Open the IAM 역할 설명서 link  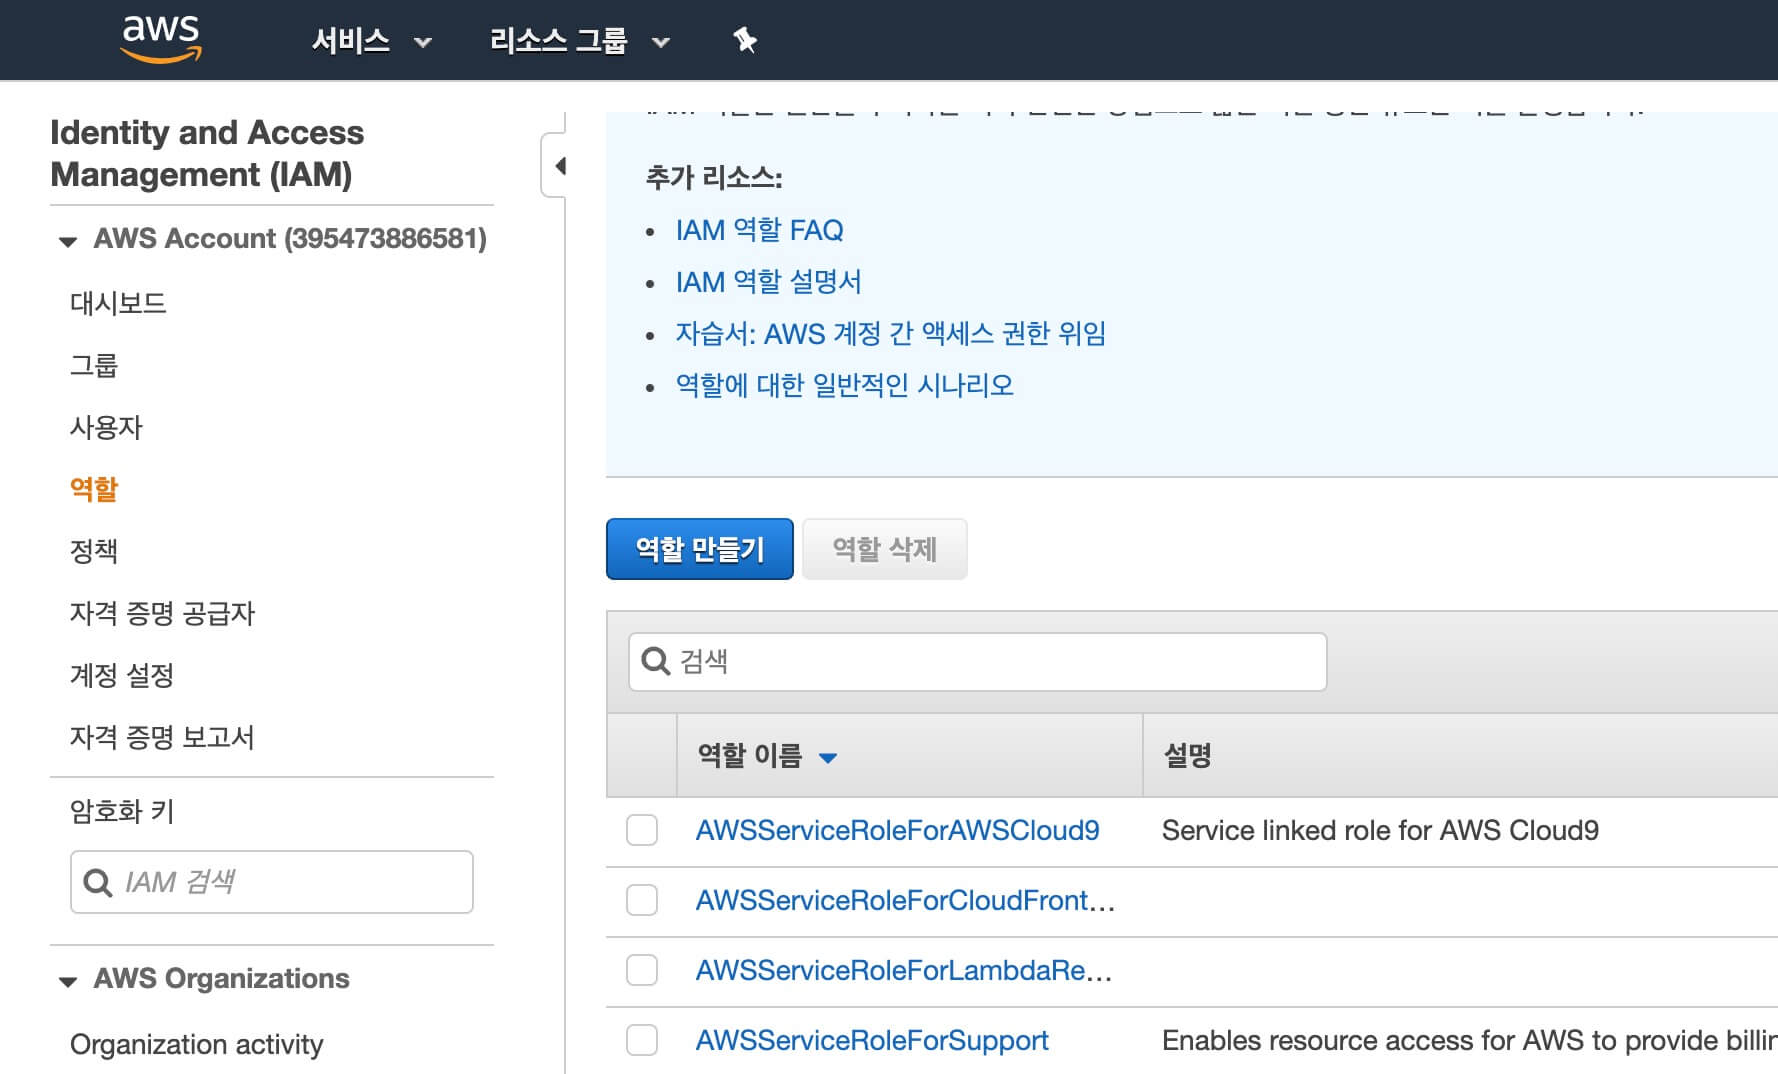tap(768, 282)
